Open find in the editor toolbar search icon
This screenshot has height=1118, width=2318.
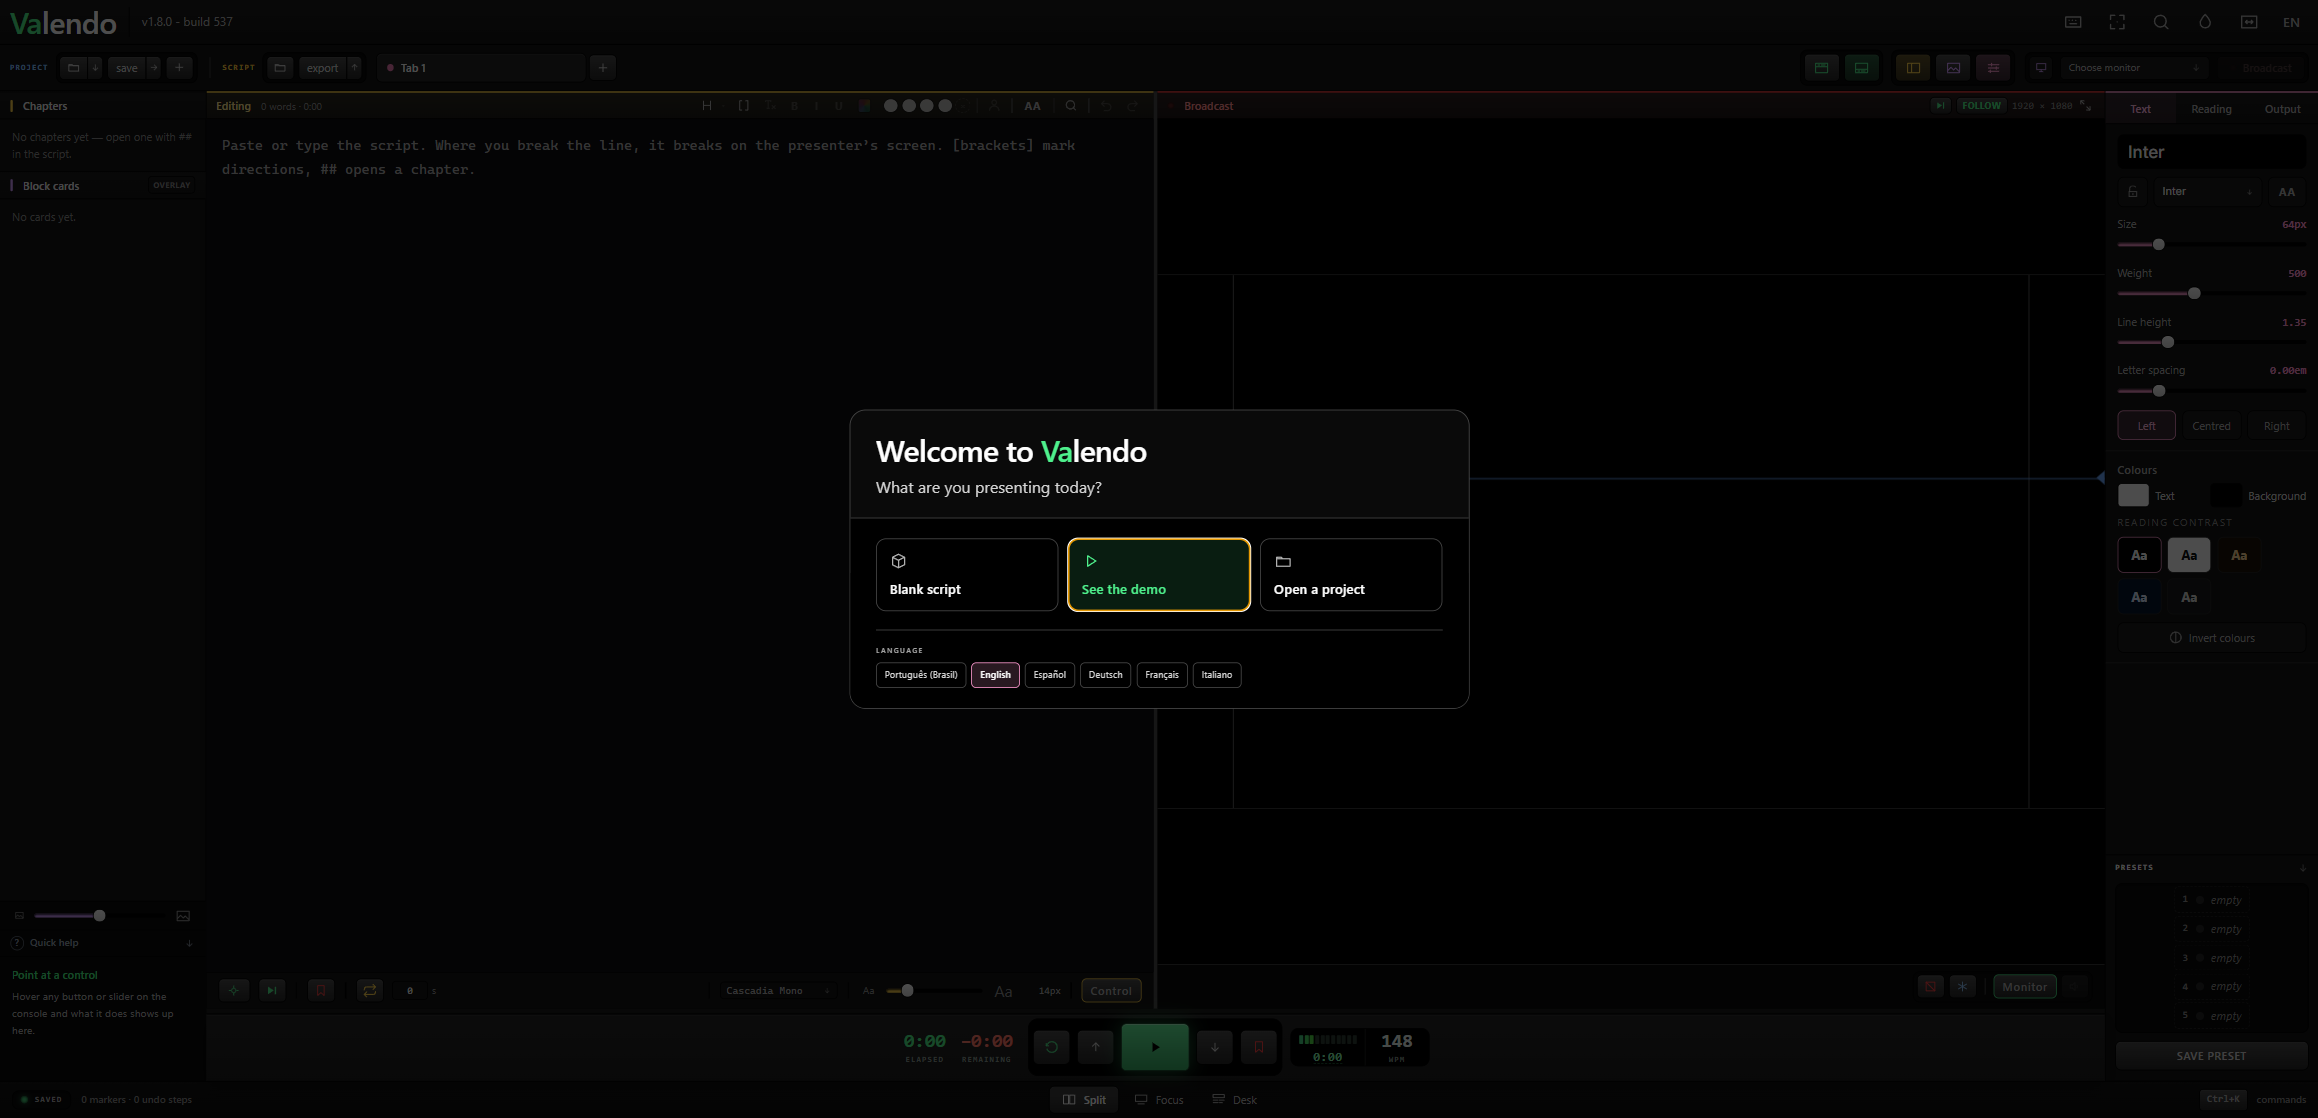1071,106
